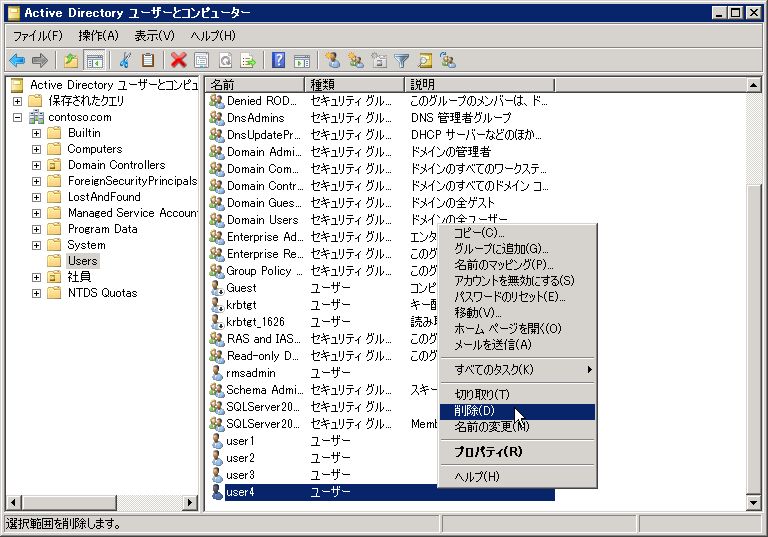Expand the Builtin tree node

(x=36, y=133)
